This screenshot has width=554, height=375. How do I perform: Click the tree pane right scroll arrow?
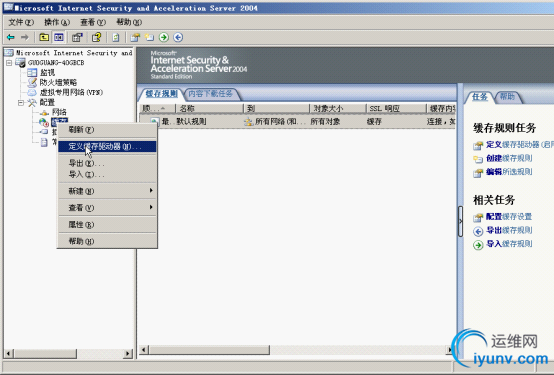click(x=128, y=353)
